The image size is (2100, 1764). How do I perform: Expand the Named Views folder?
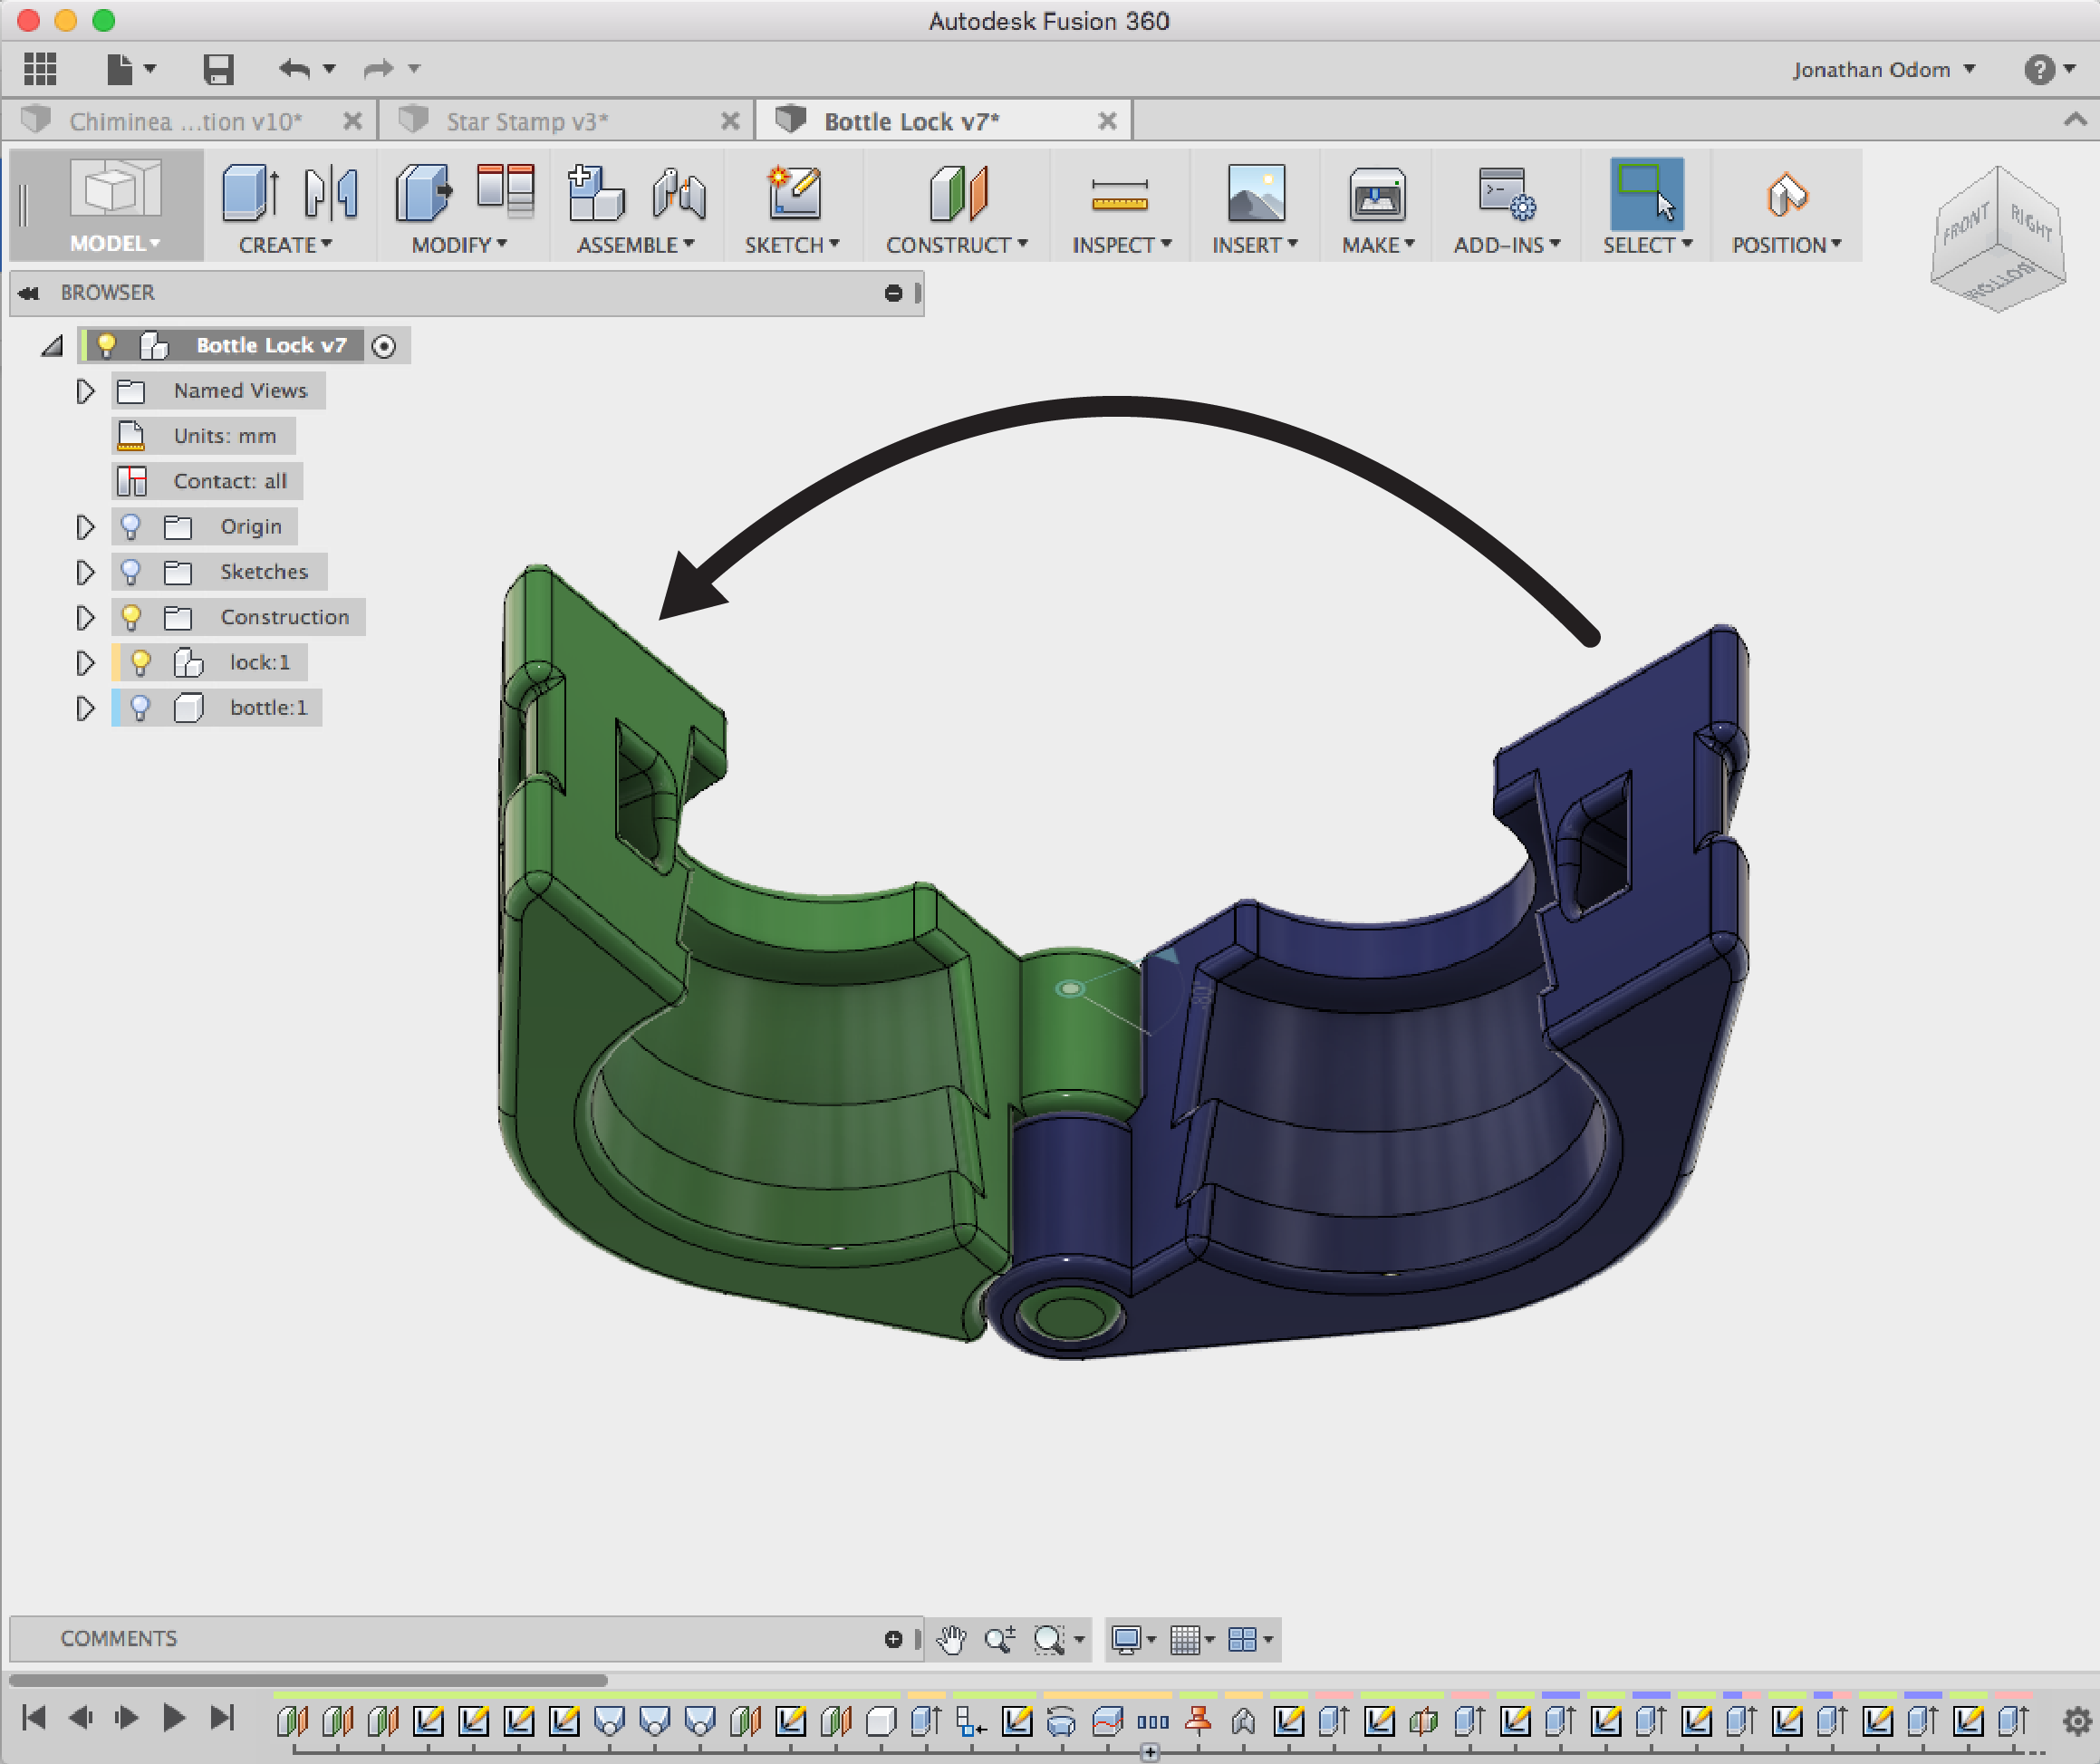pyautogui.click(x=85, y=391)
